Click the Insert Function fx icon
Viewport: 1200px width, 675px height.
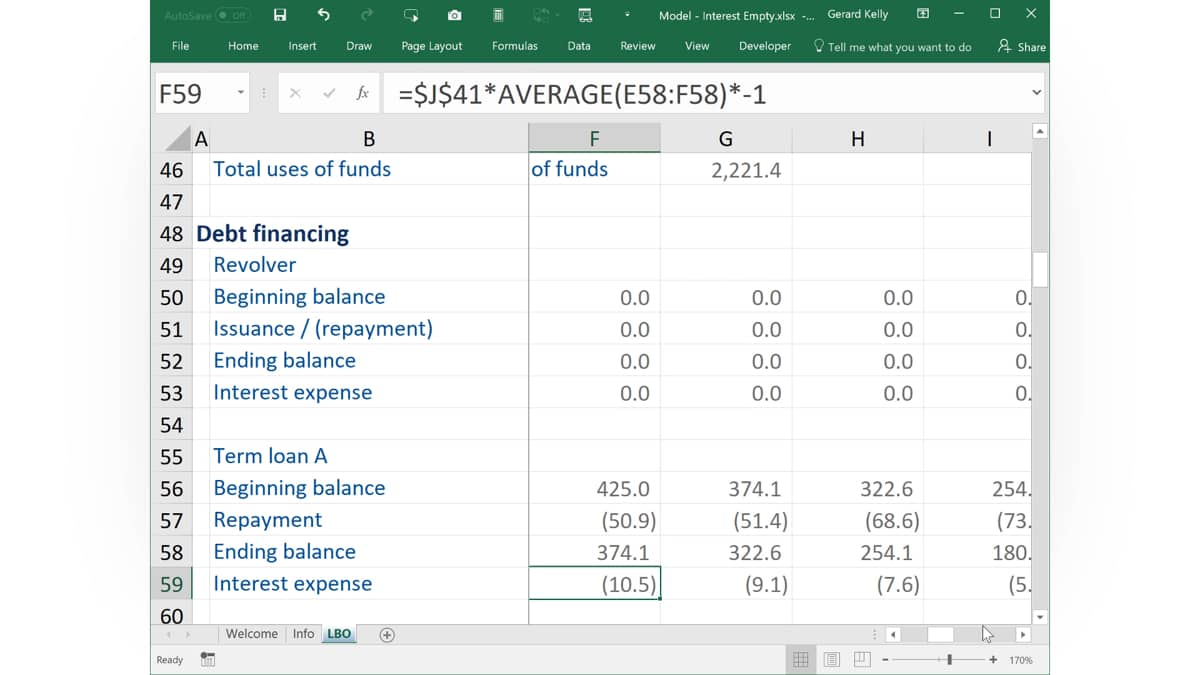[362, 93]
